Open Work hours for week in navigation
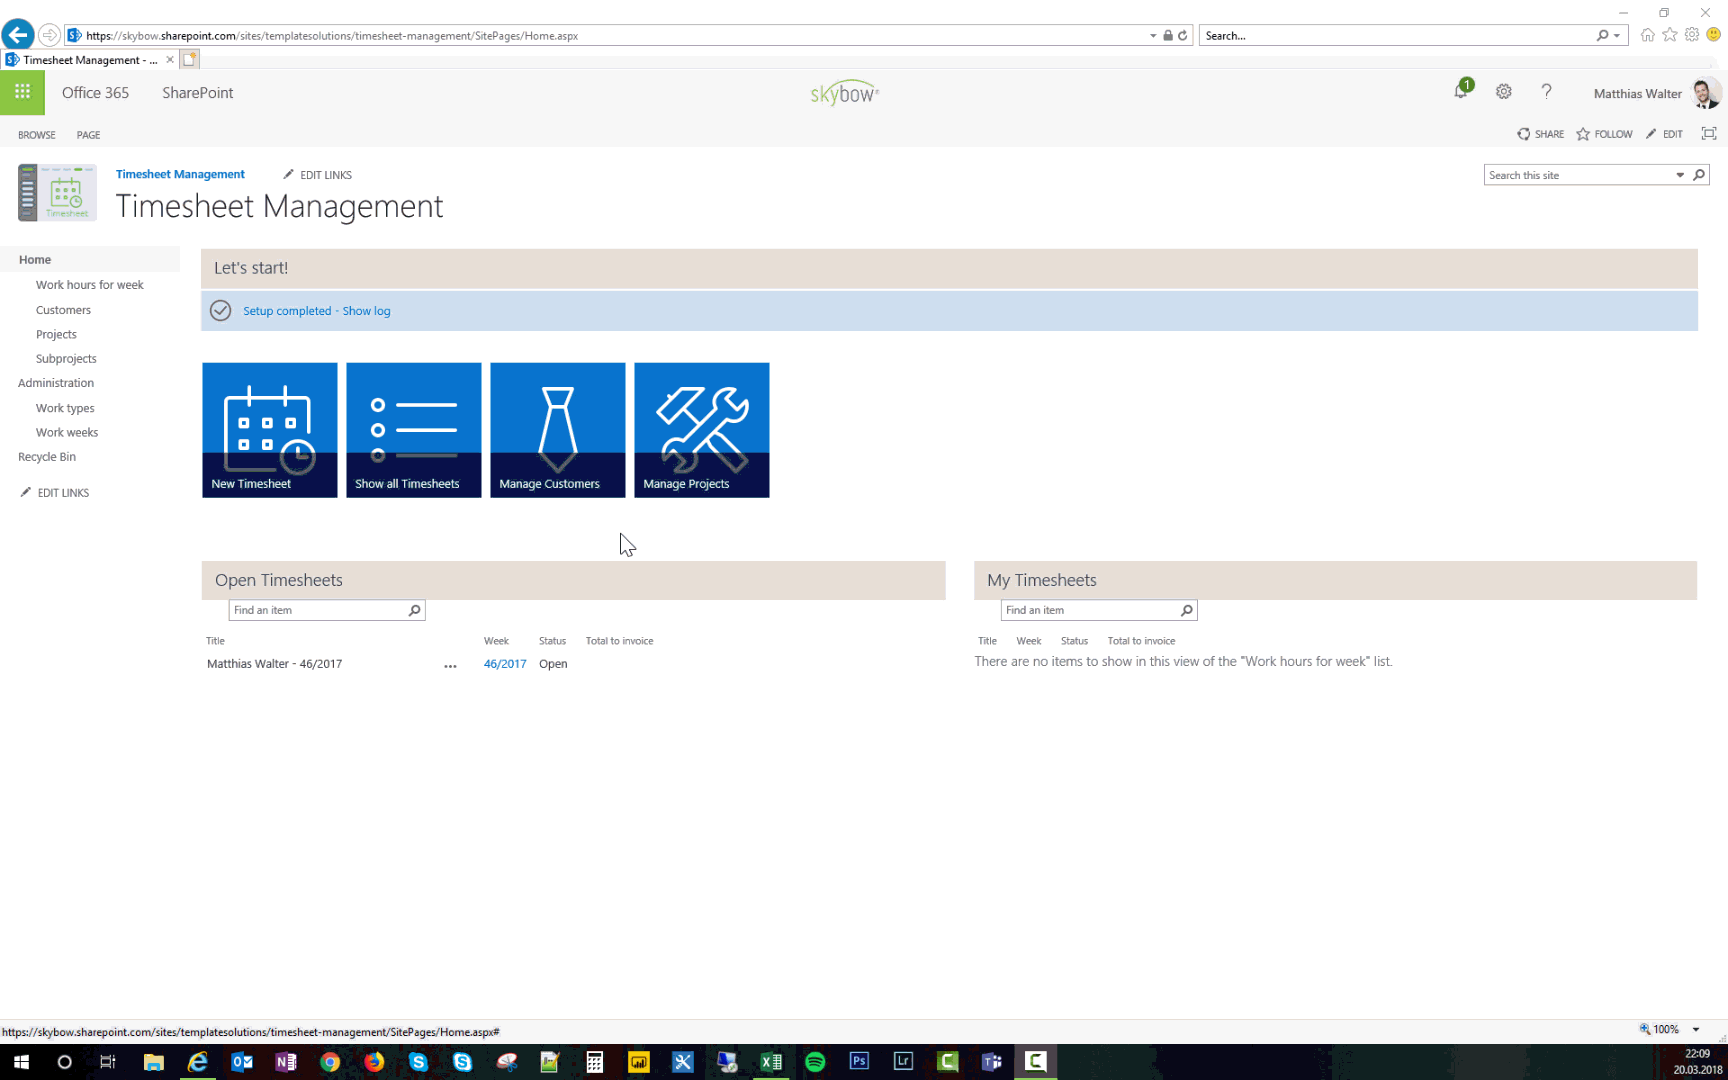 89,285
